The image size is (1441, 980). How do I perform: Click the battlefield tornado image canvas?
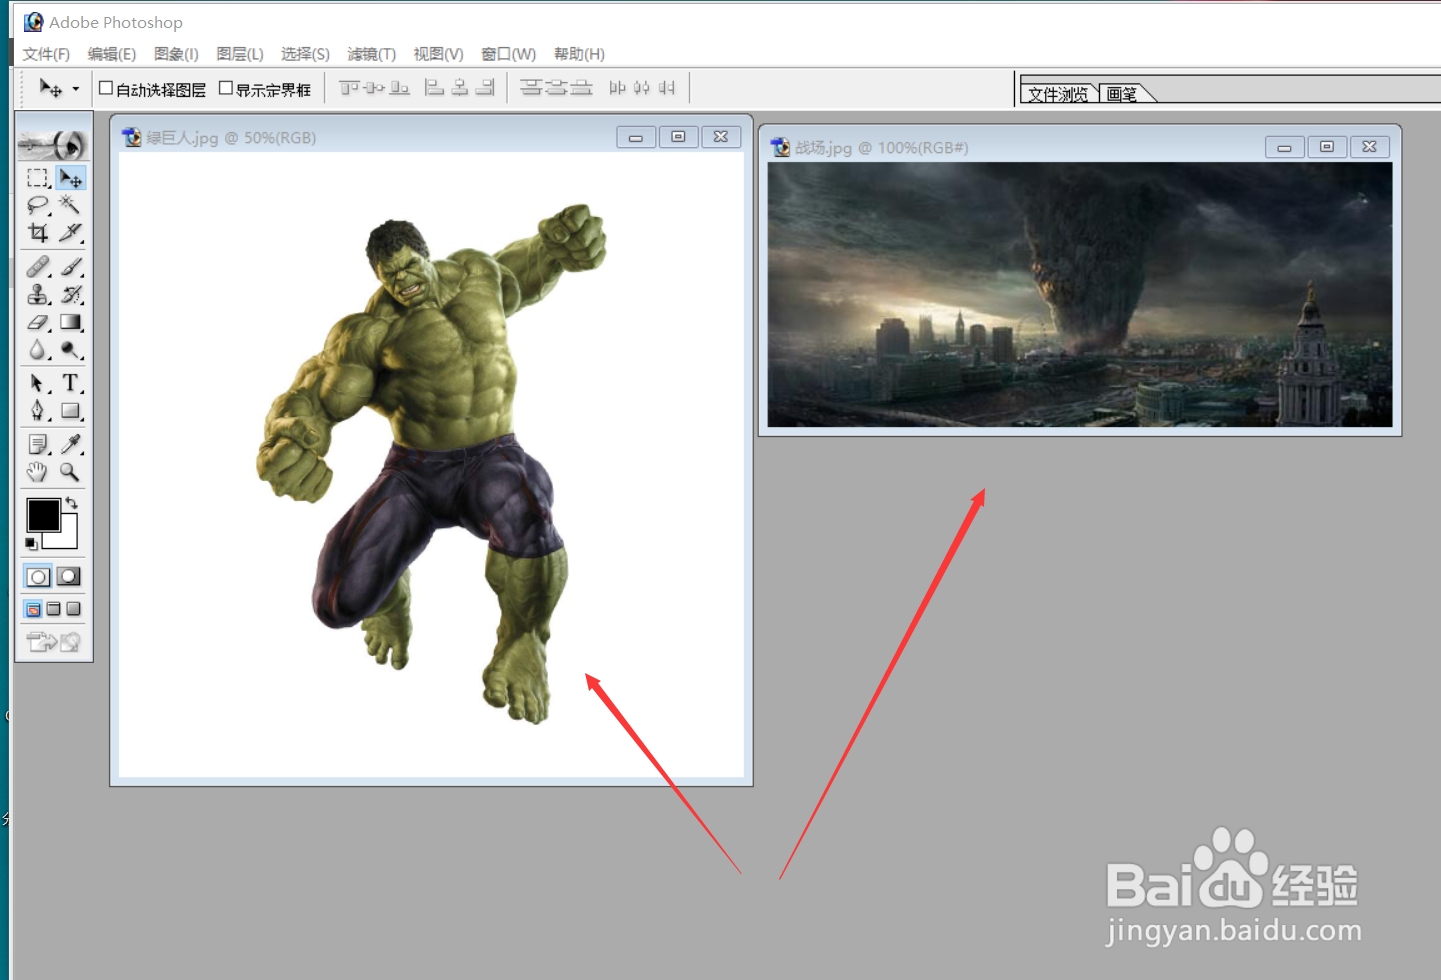point(1080,295)
